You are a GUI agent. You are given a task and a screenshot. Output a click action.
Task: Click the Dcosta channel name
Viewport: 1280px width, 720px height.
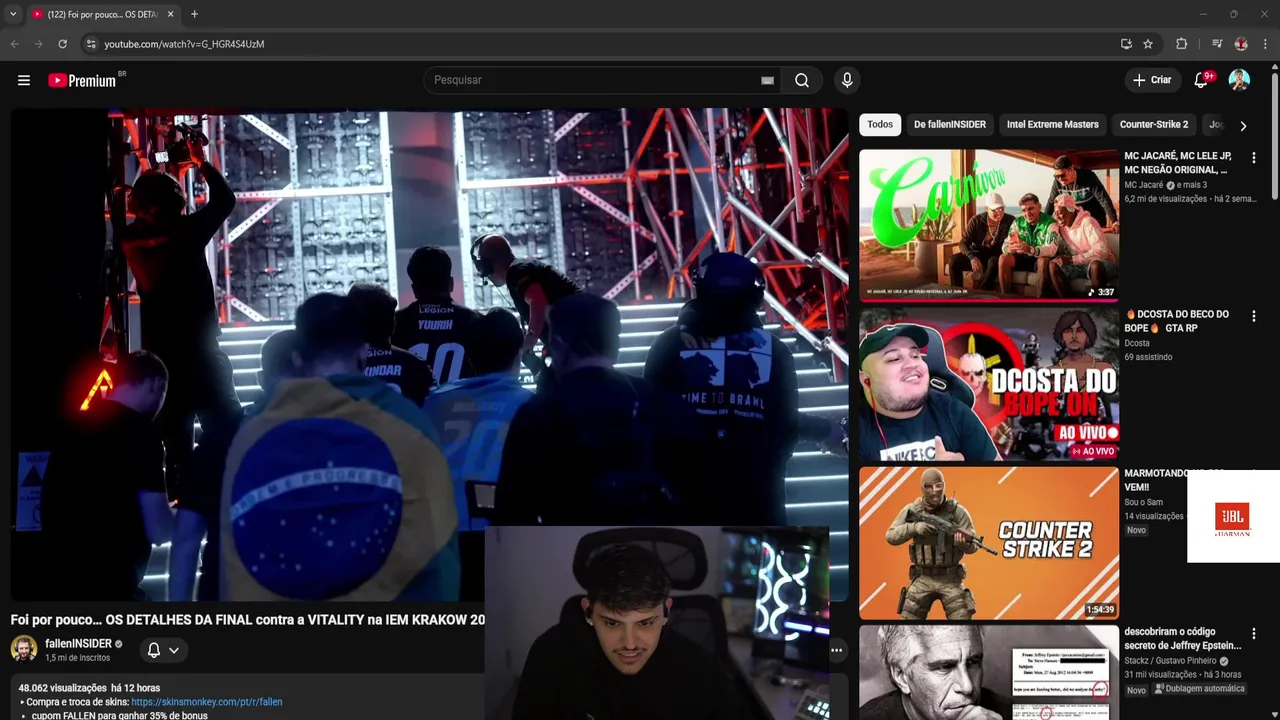[x=1137, y=343]
